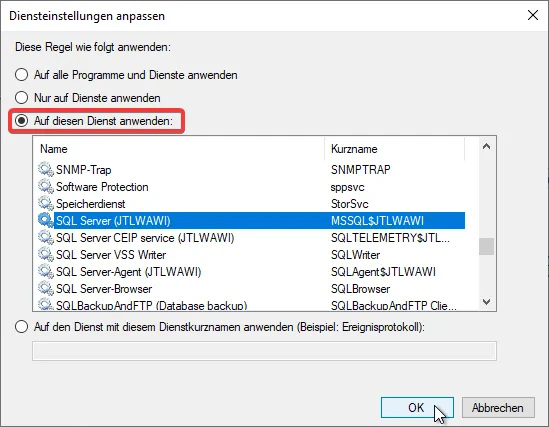Click the service list scrollbar thumb
Viewport: 549px width, 427px height.
tap(486, 246)
